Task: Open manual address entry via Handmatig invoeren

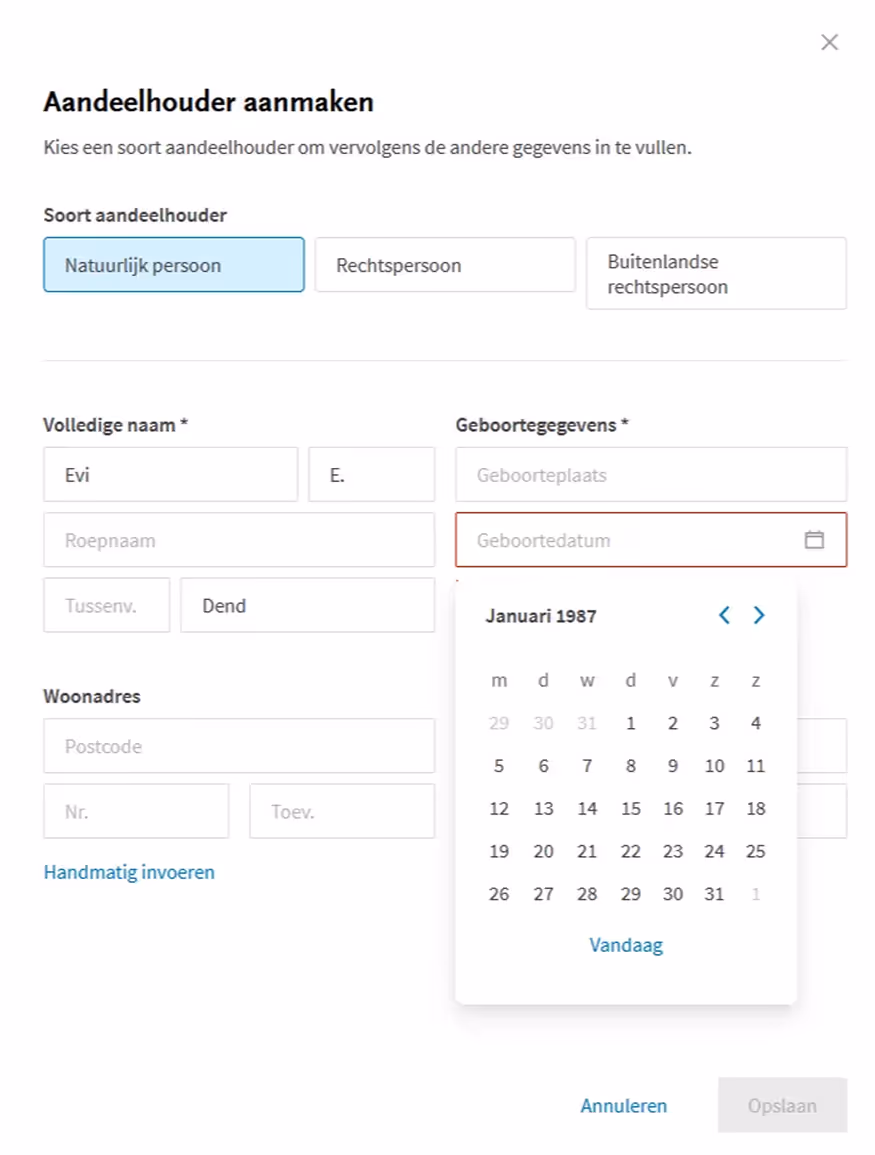Action: click(128, 872)
